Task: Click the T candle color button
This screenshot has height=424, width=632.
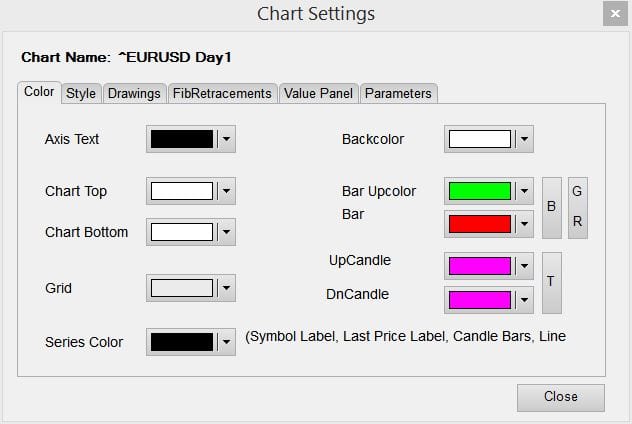Action: click(551, 283)
